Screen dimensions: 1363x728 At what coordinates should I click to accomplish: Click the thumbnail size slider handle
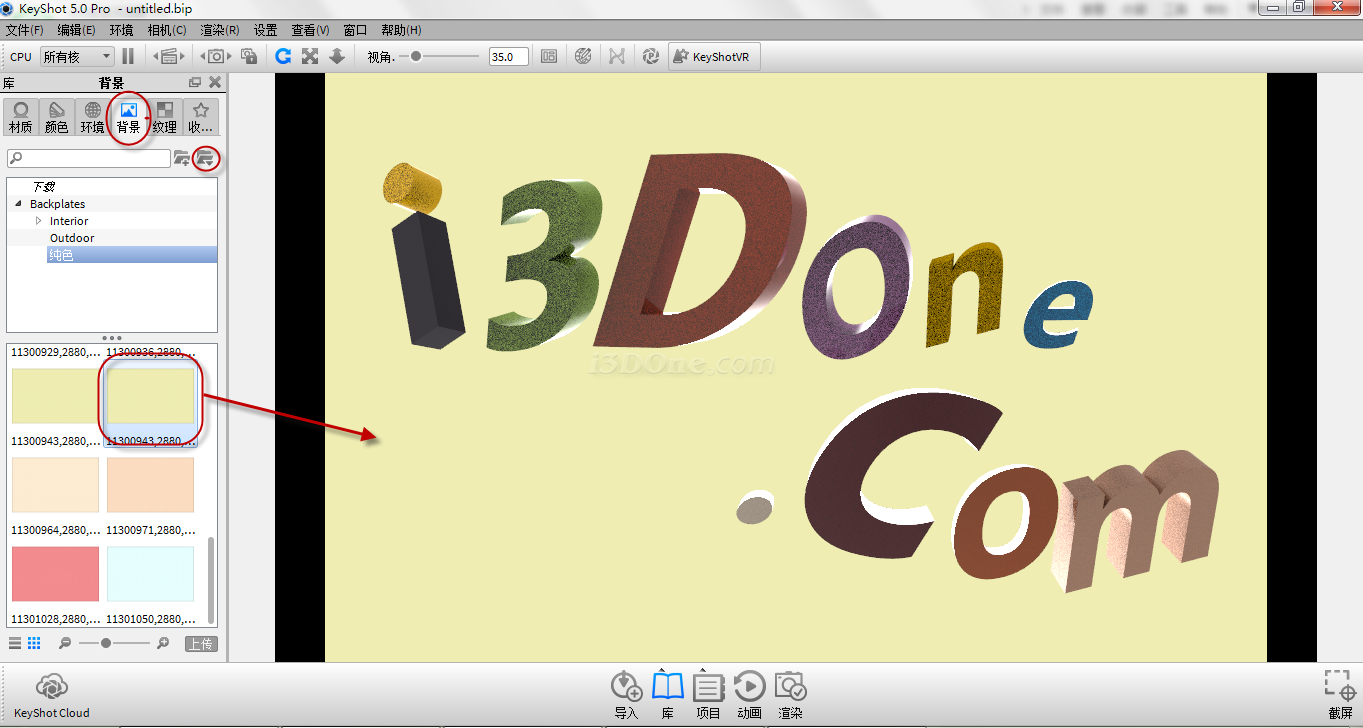(106, 643)
